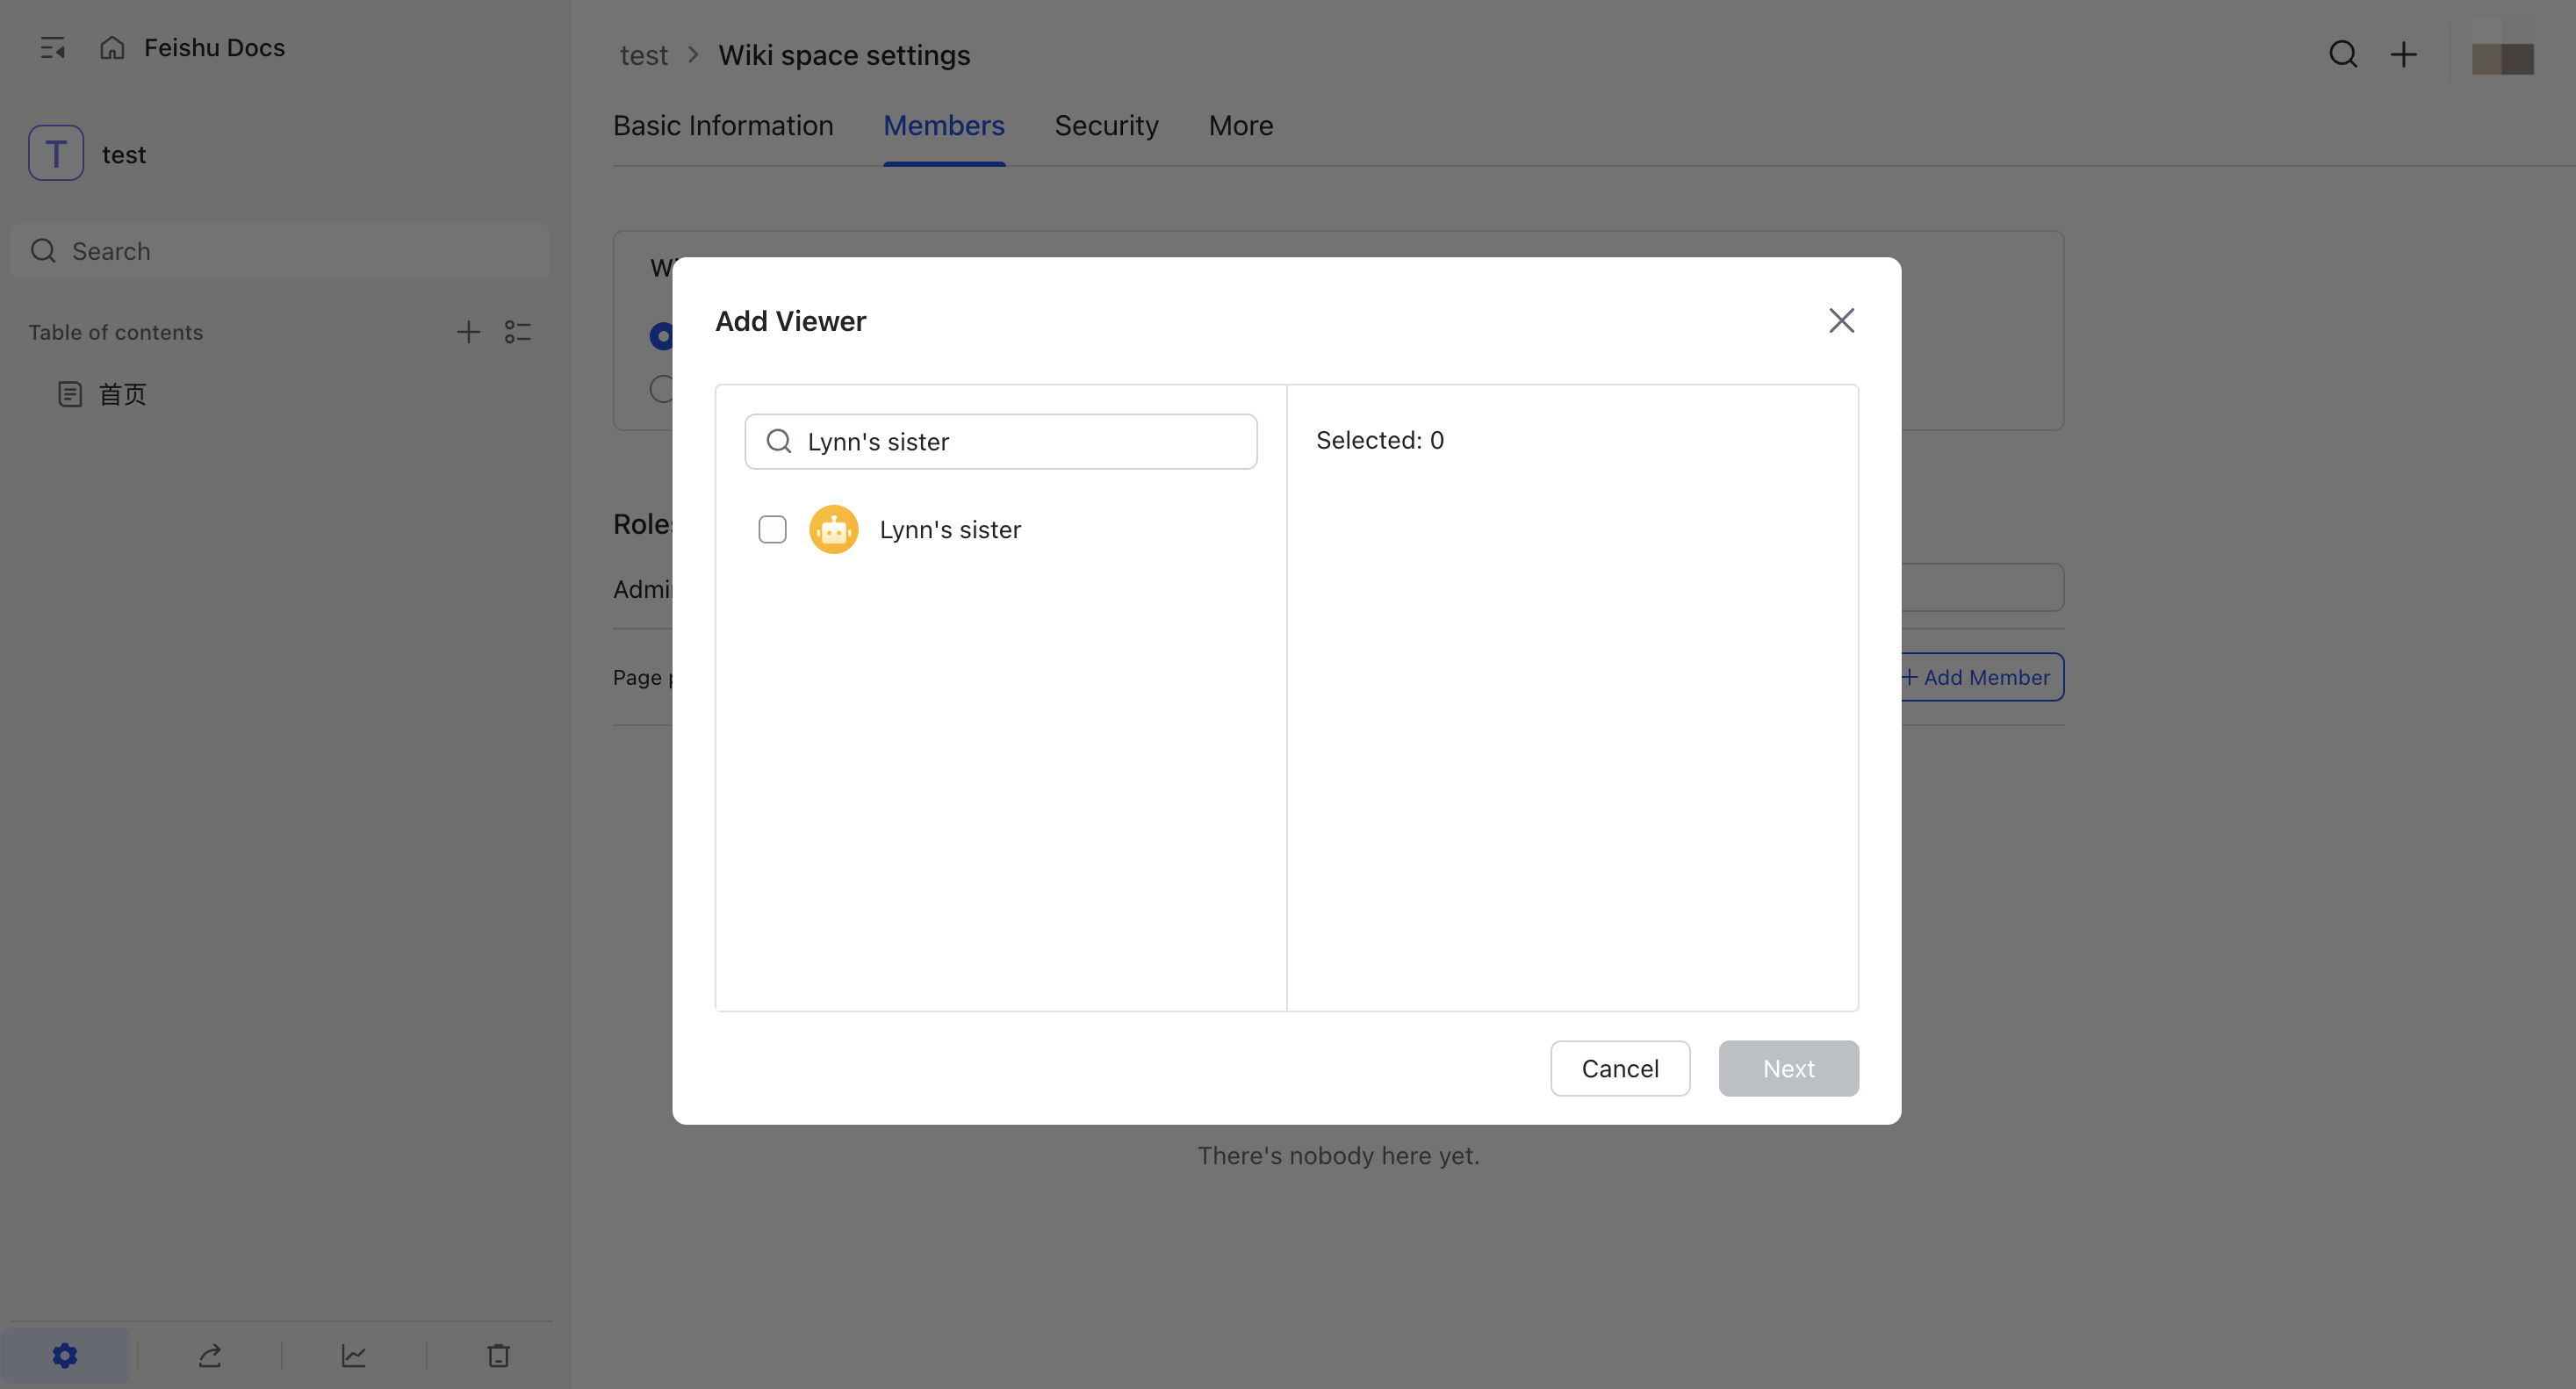Cancel the Add Viewer dialog
The width and height of the screenshot is (2576, 1389).
coord(1620,1068)
